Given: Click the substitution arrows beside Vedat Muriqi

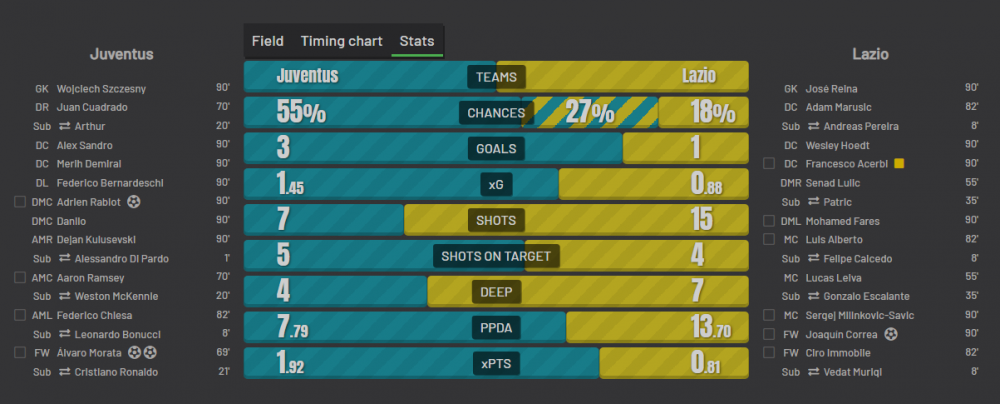Looking at the screenshot, I should click(x=813, y=372).
